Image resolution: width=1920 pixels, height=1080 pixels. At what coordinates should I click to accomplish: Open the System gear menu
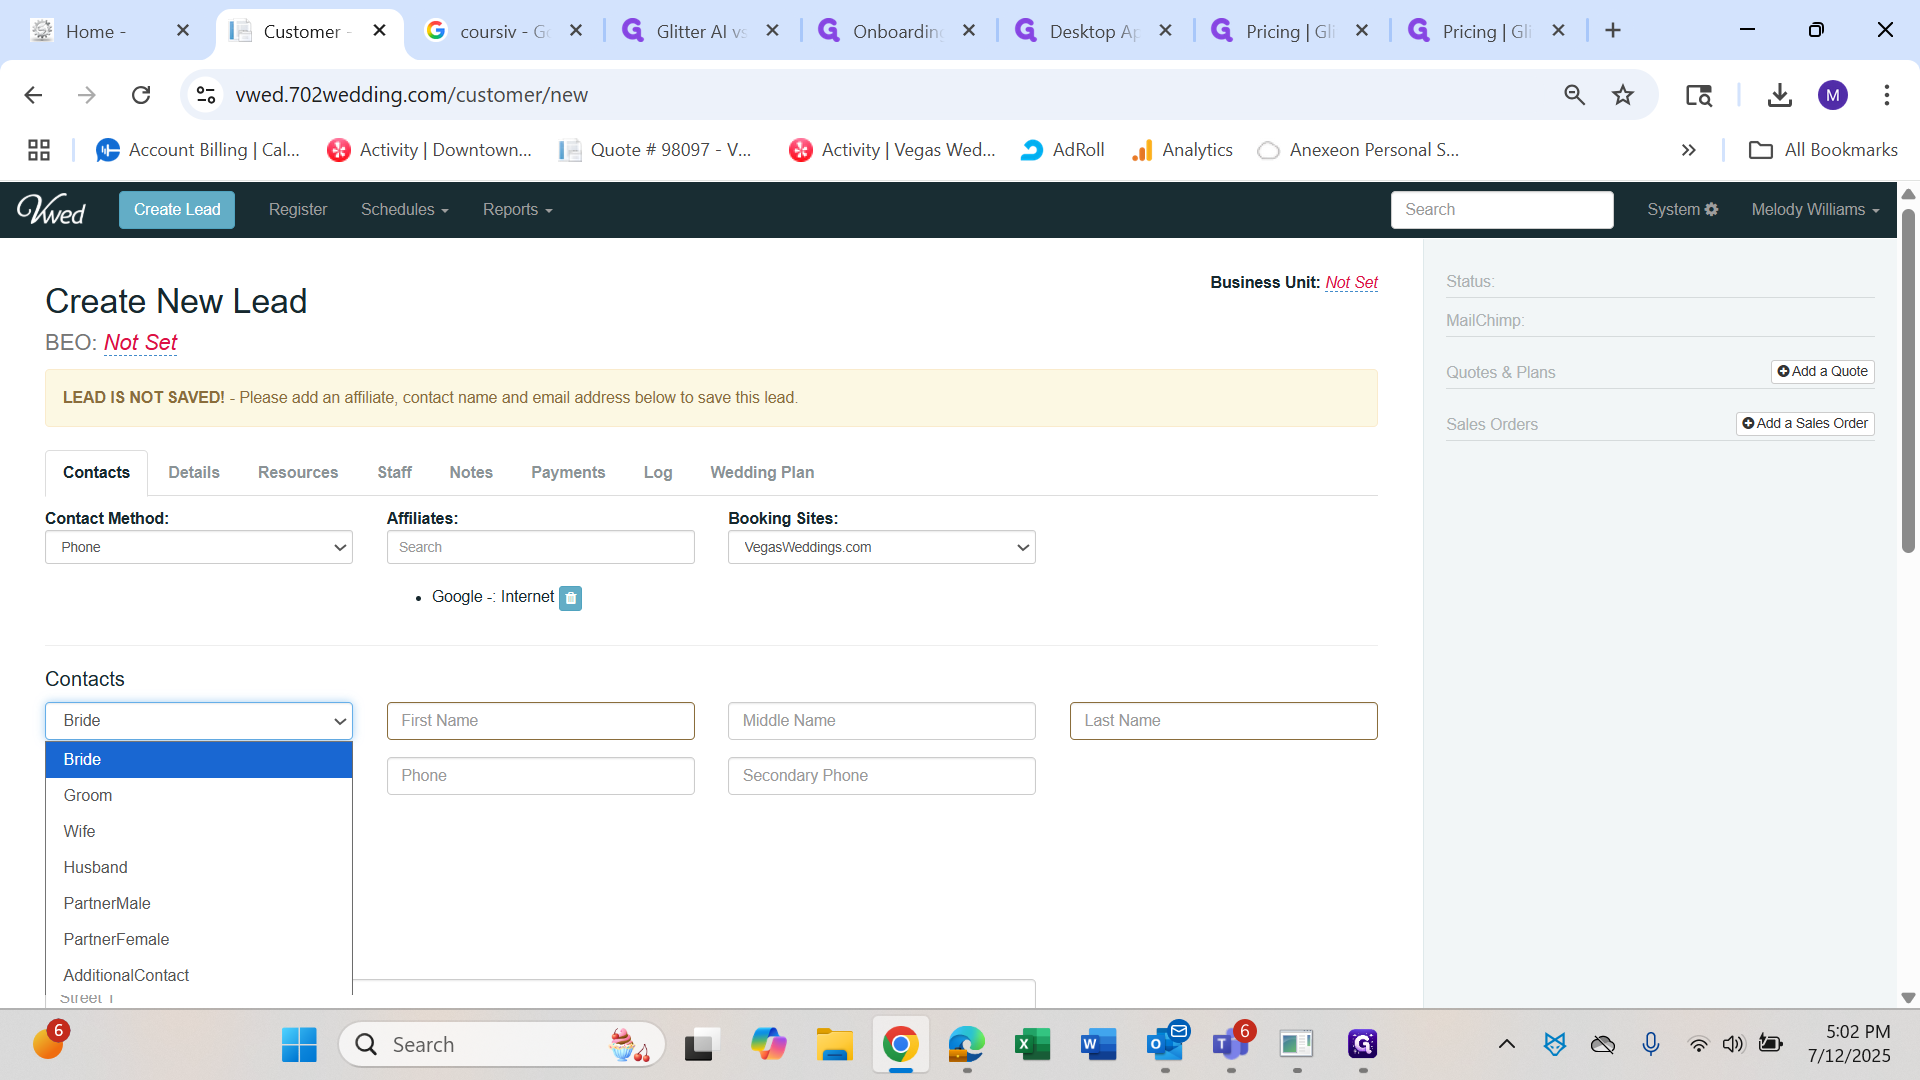(x=1682, y=209)
